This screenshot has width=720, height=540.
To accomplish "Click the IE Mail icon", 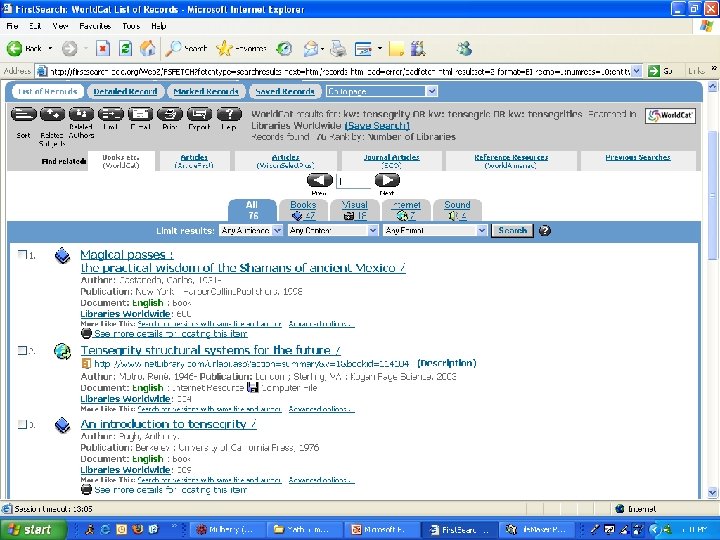I will (311, 48).
